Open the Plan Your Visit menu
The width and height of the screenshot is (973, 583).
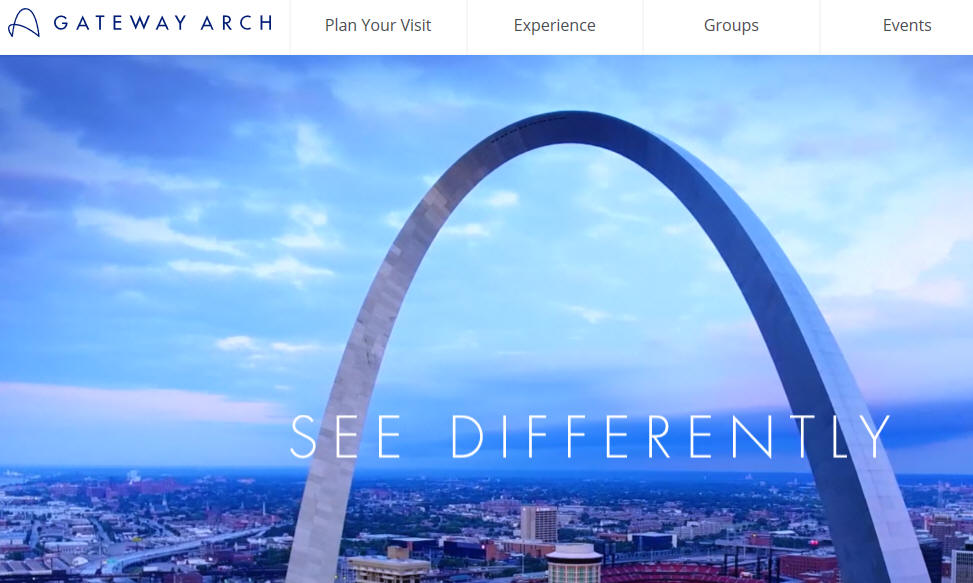click(378, 25)
